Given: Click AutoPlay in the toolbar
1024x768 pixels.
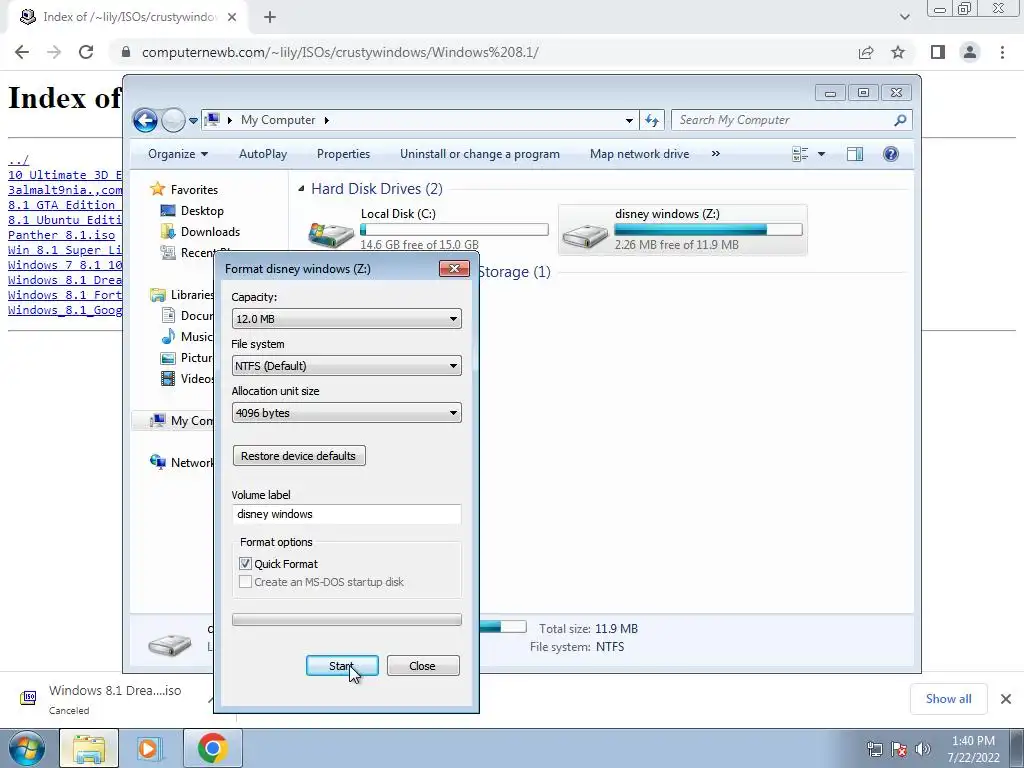Looking at the screenshot, I should click(x=263, y=154).
